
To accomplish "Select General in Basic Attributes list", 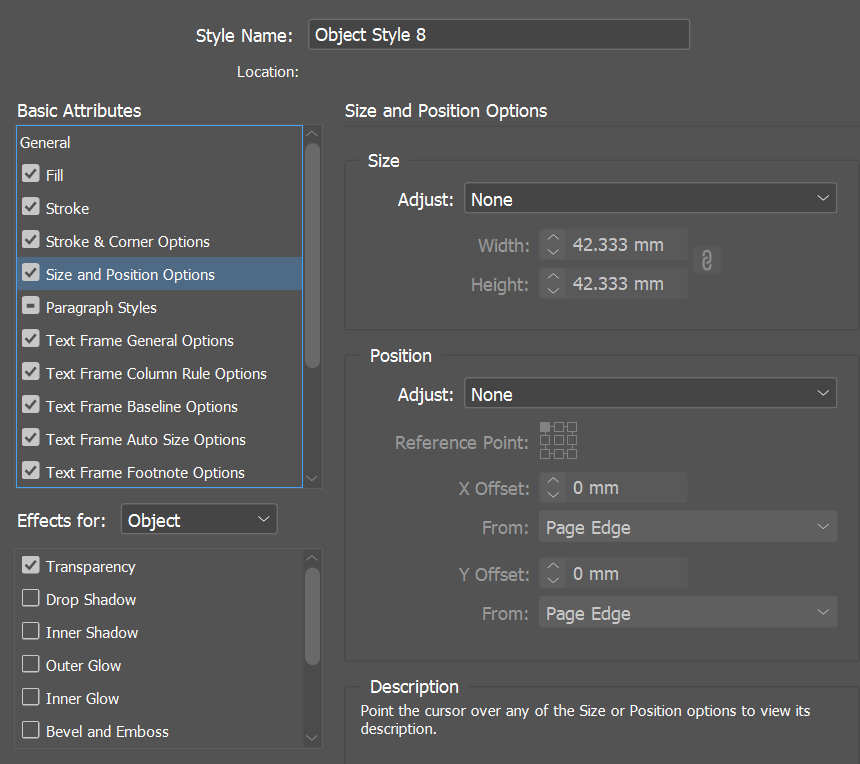I will click(x=46, y=143).
